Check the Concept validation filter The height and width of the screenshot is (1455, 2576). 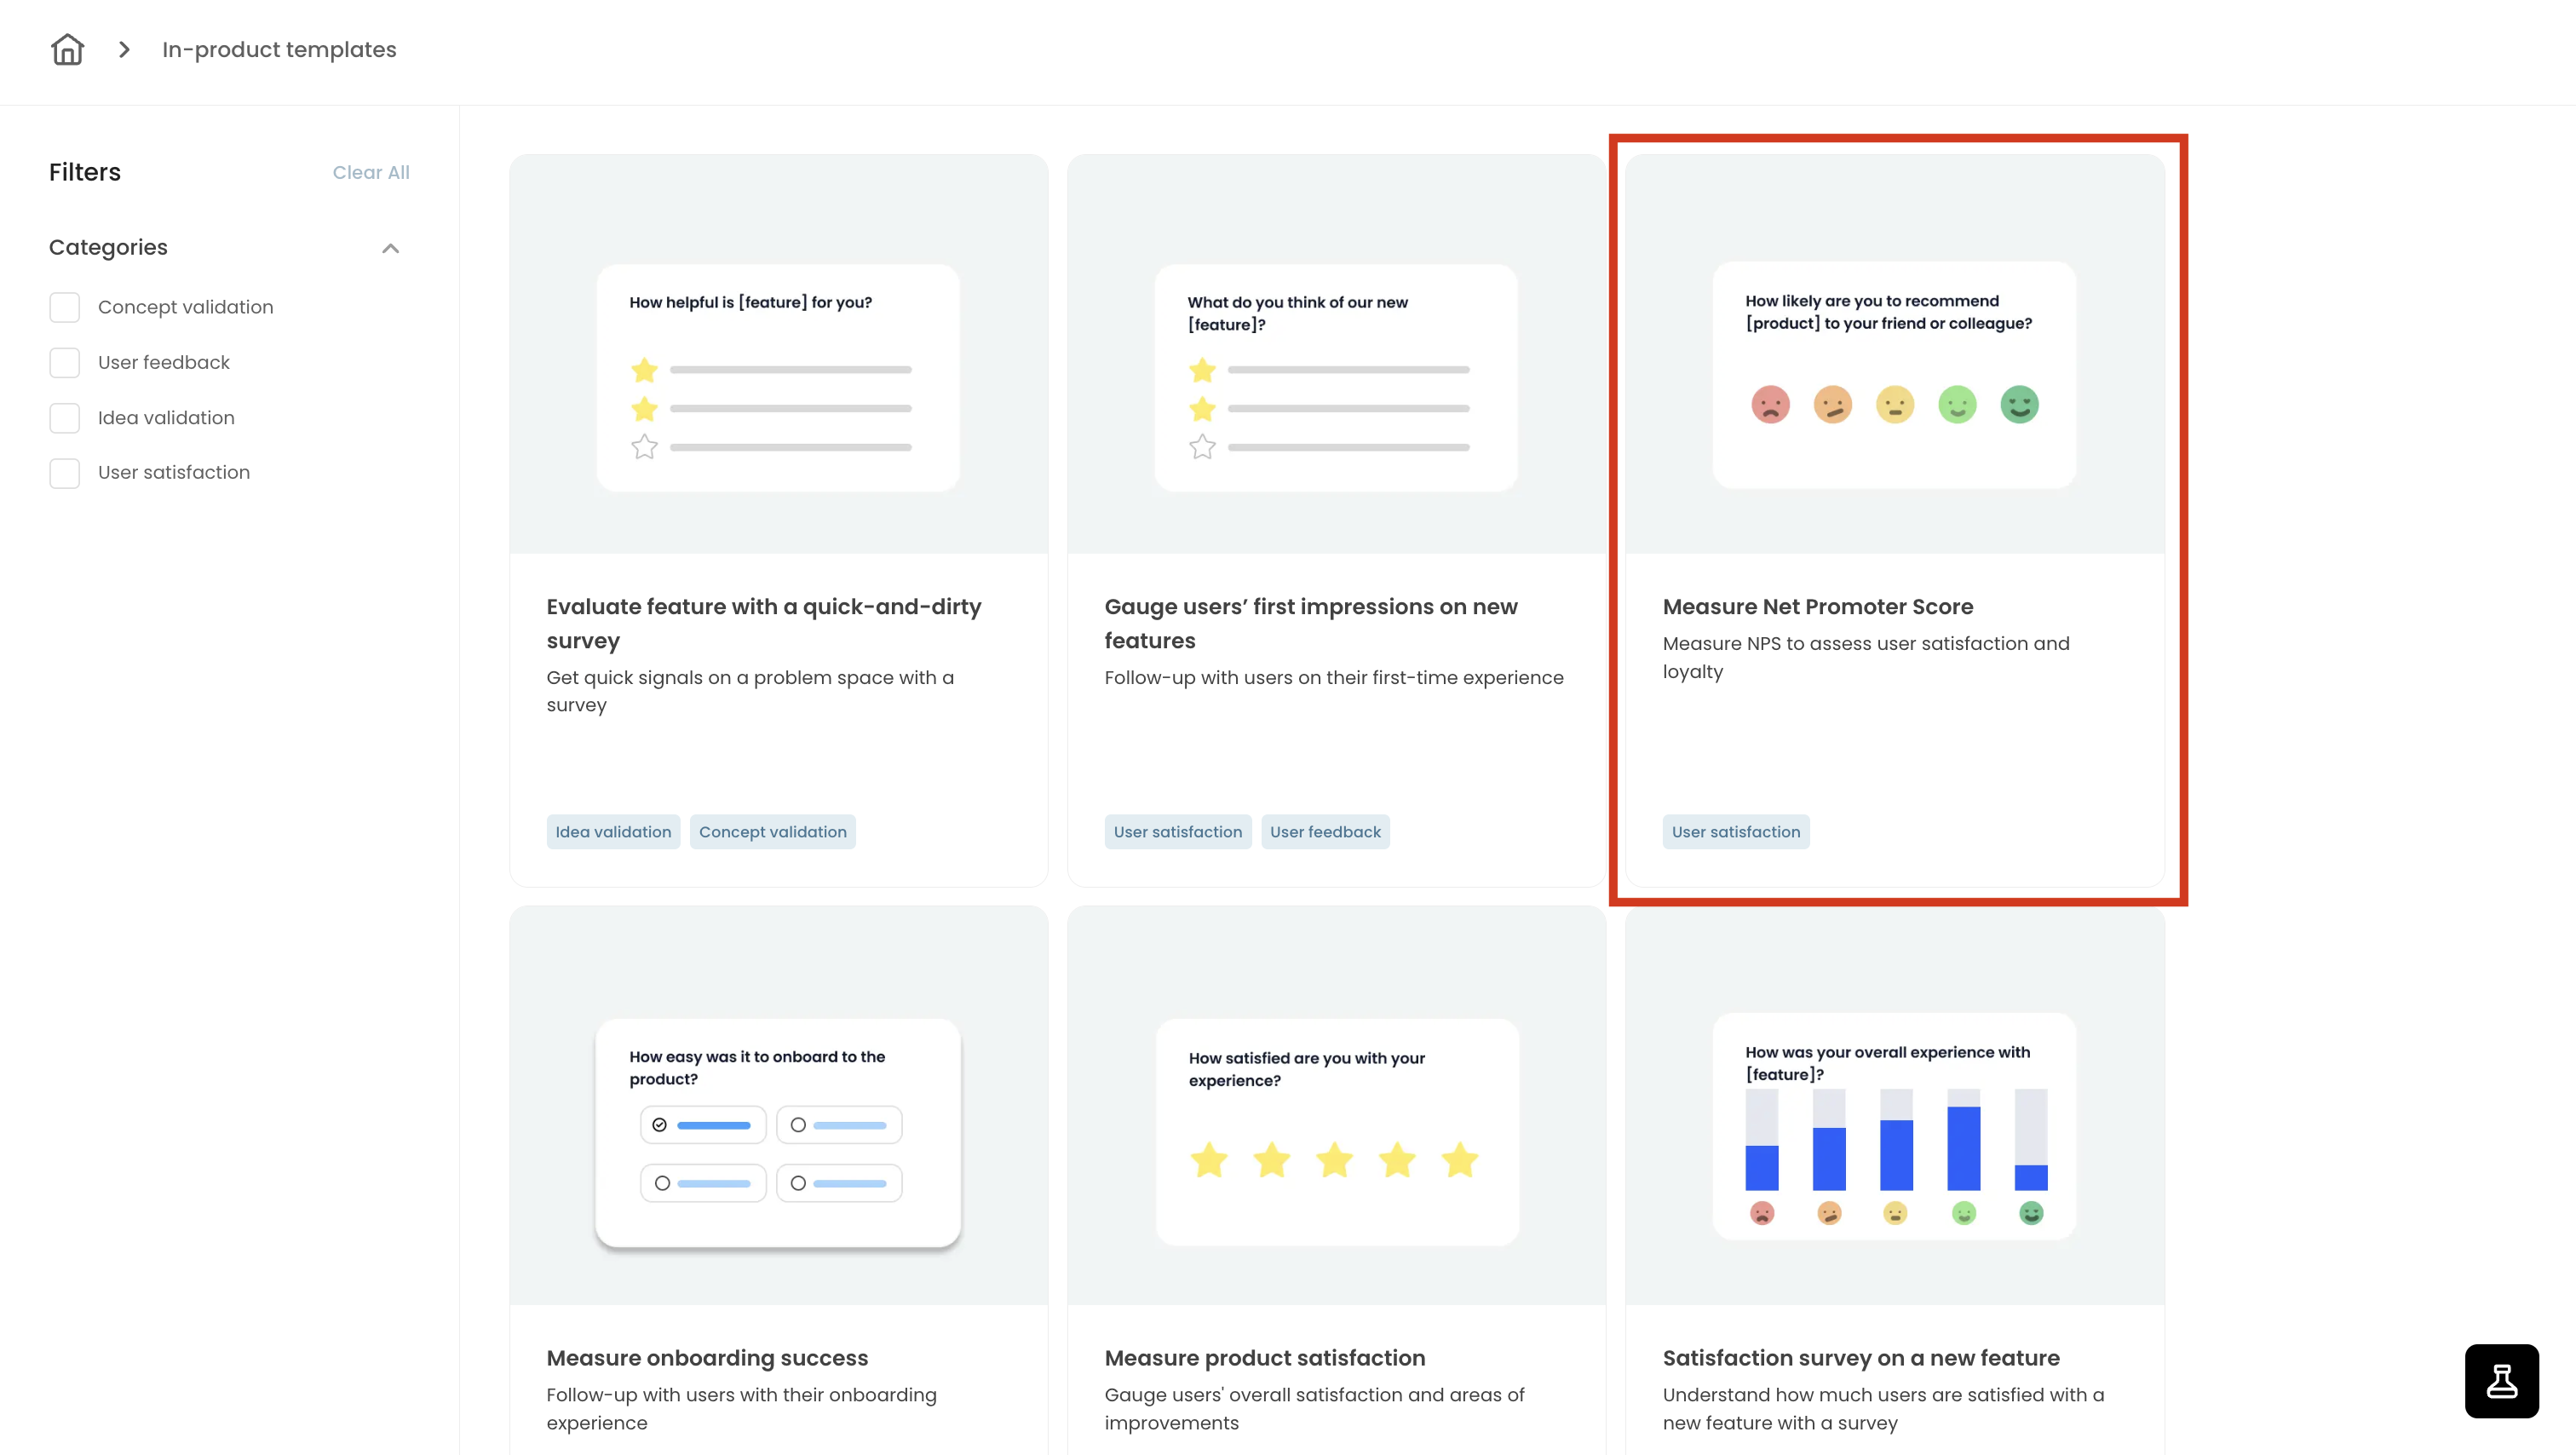coord(65,307)
